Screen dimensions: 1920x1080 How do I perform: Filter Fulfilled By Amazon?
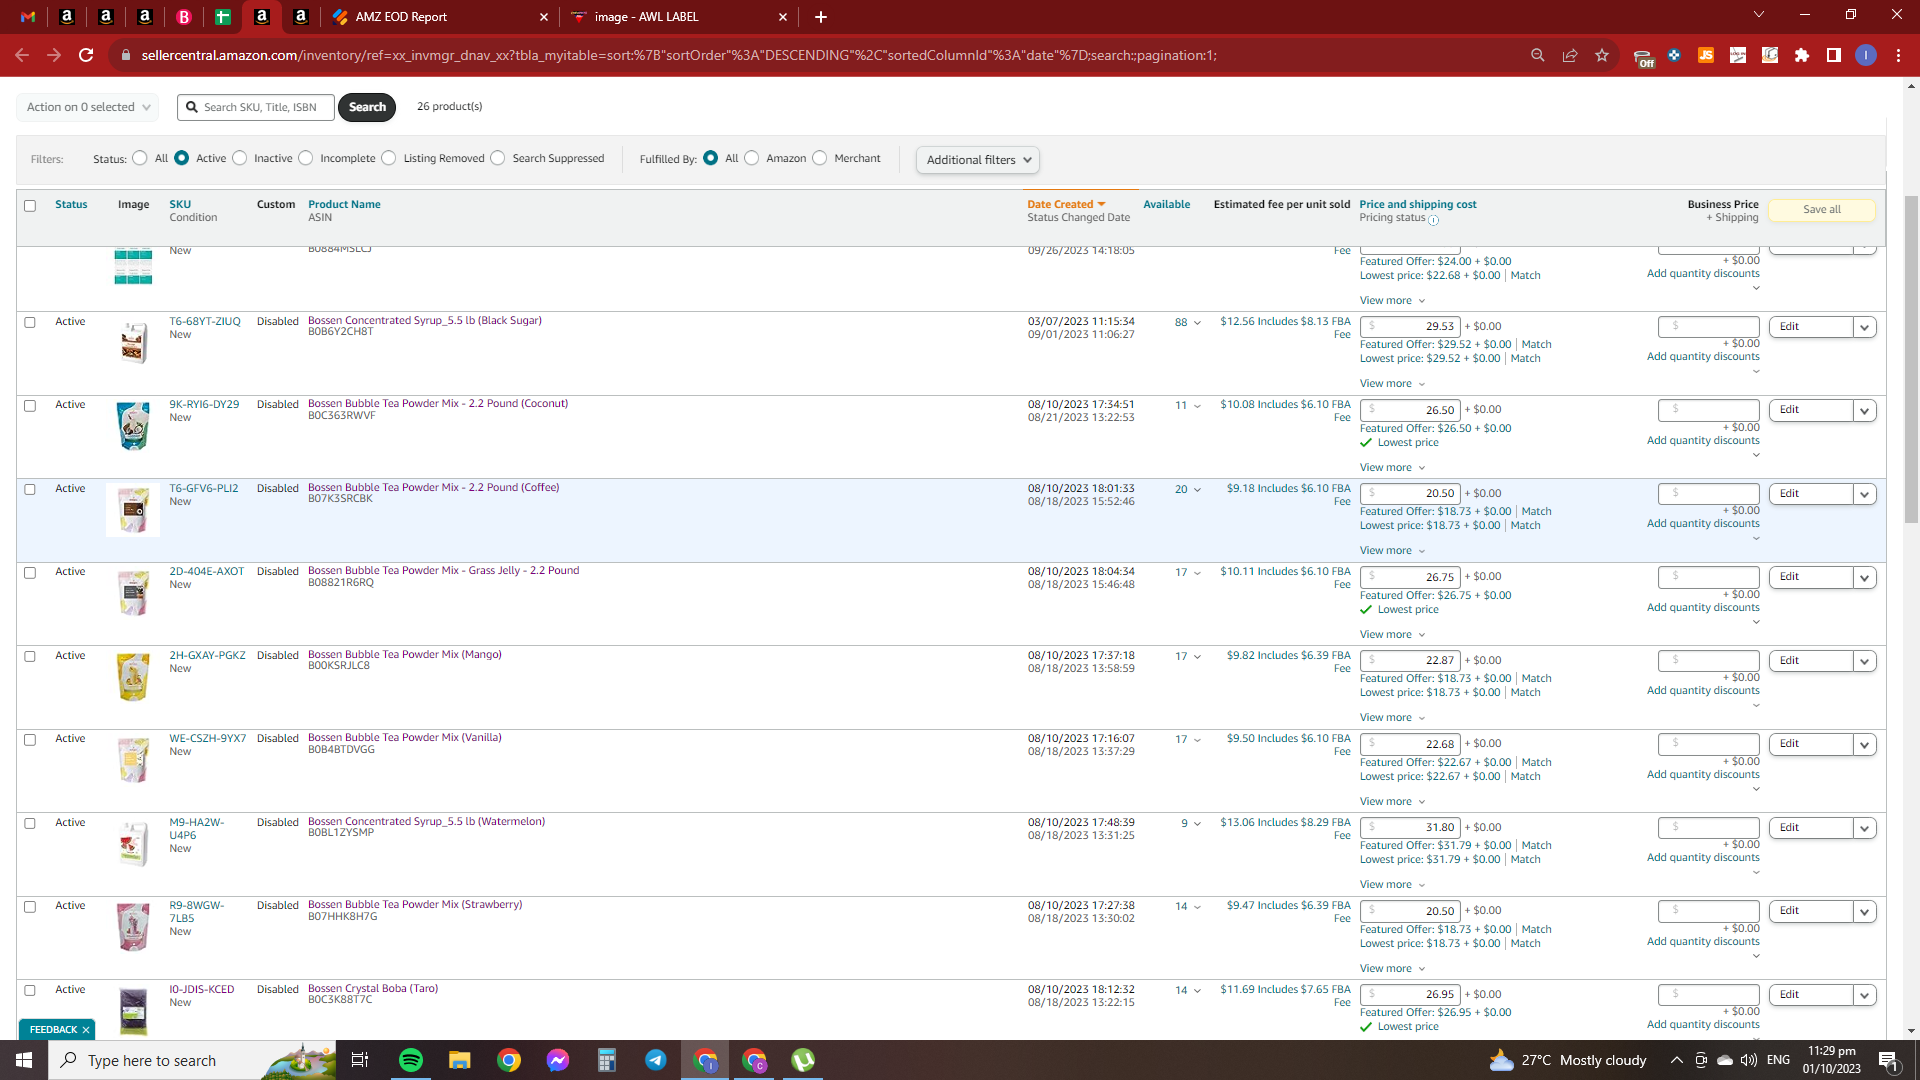(x=752, y=158)
